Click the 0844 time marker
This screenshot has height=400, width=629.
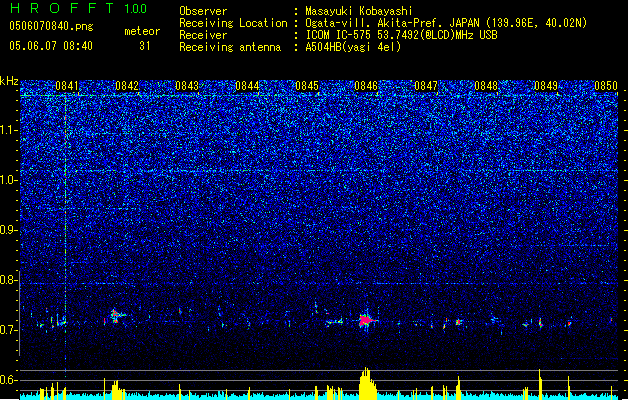[247, 86]
